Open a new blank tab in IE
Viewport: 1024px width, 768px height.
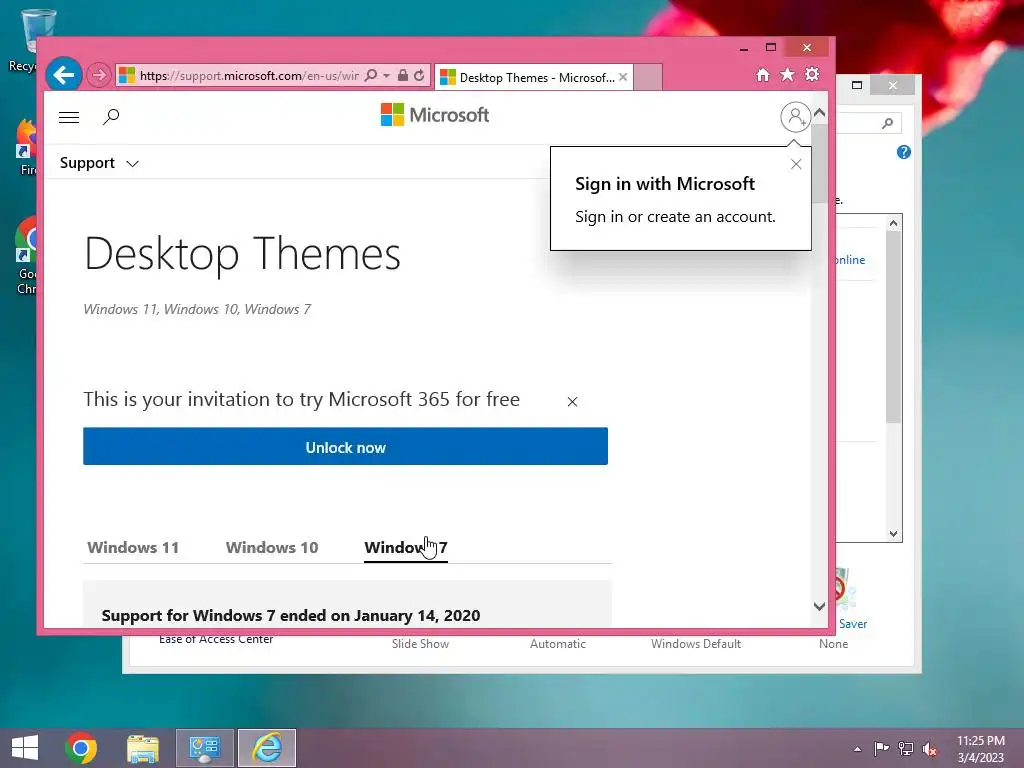[x=648, y=77]
